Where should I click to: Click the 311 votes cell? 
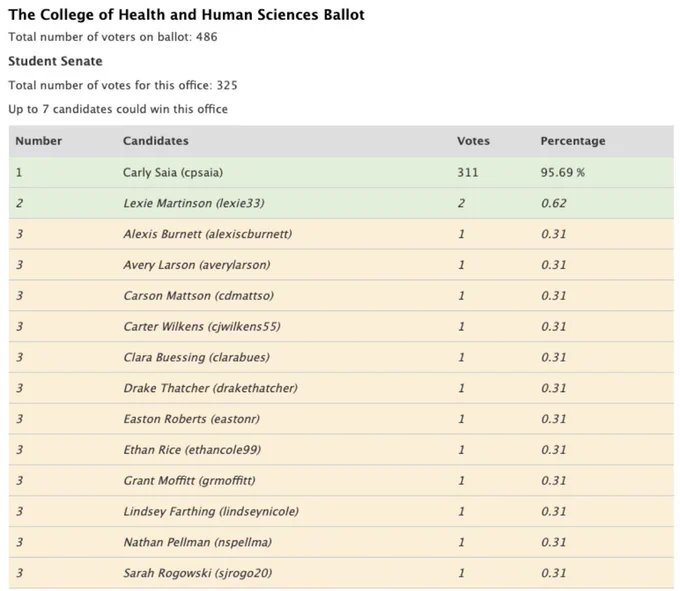(x=468, y=173)
